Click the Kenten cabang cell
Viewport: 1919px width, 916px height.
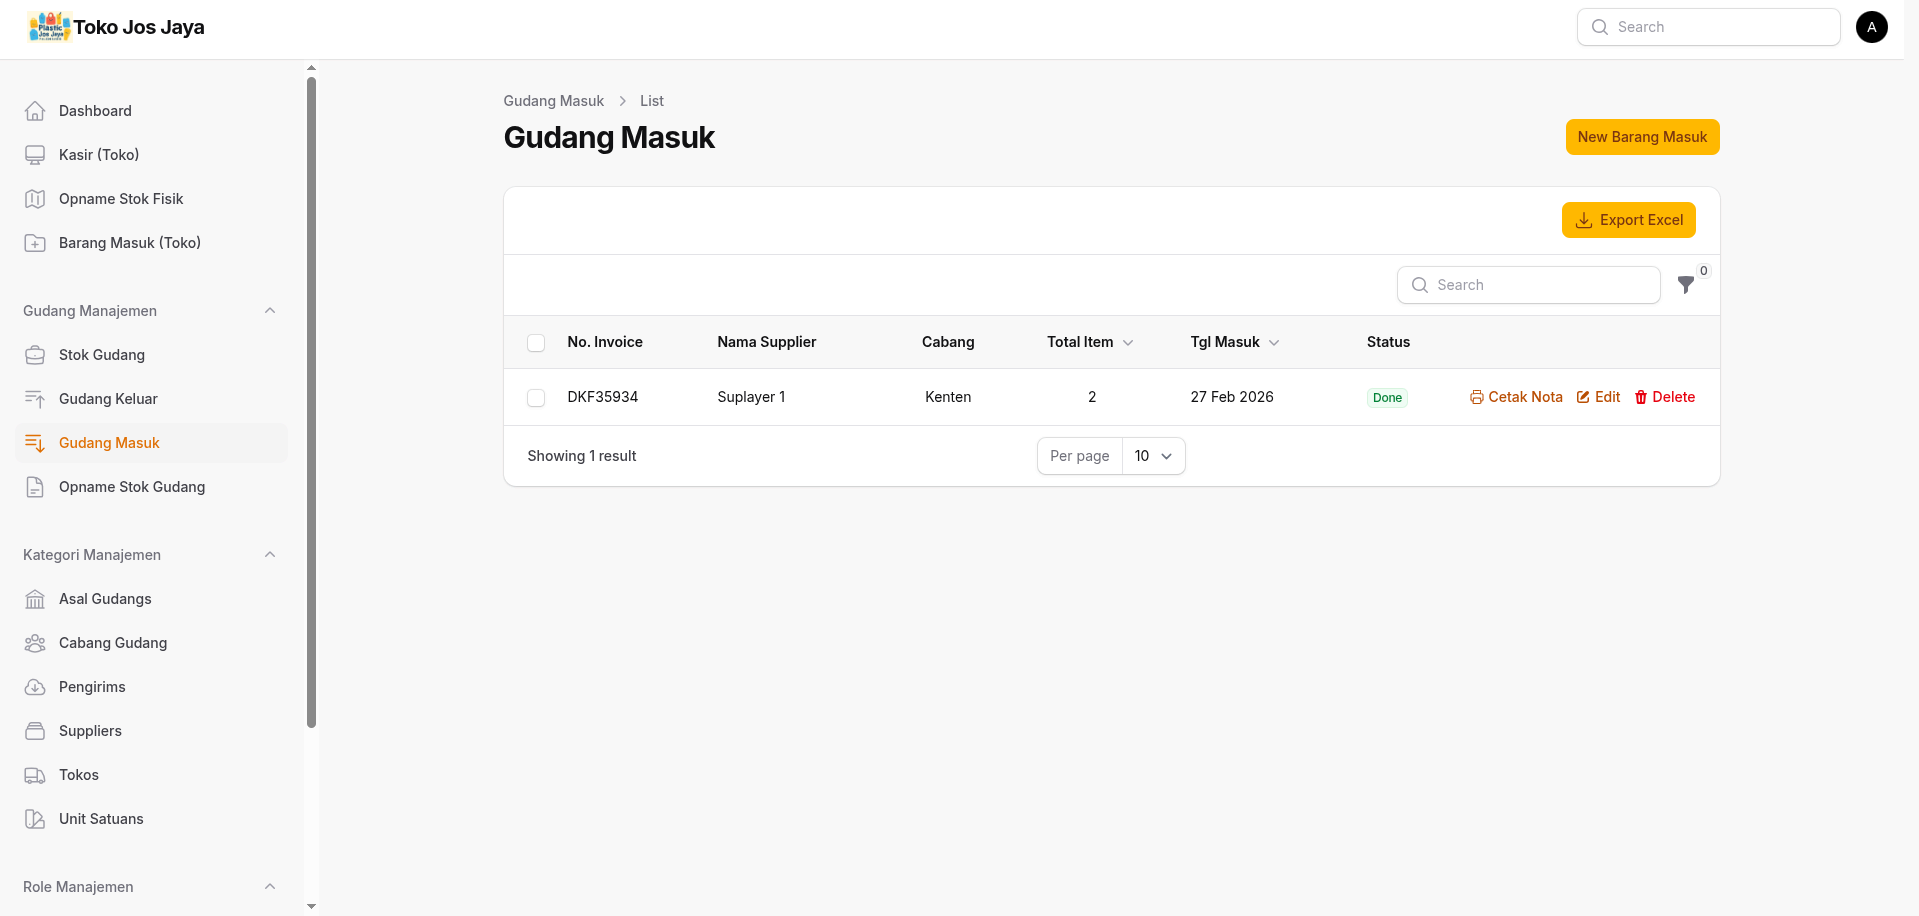(x=948, y=397)
